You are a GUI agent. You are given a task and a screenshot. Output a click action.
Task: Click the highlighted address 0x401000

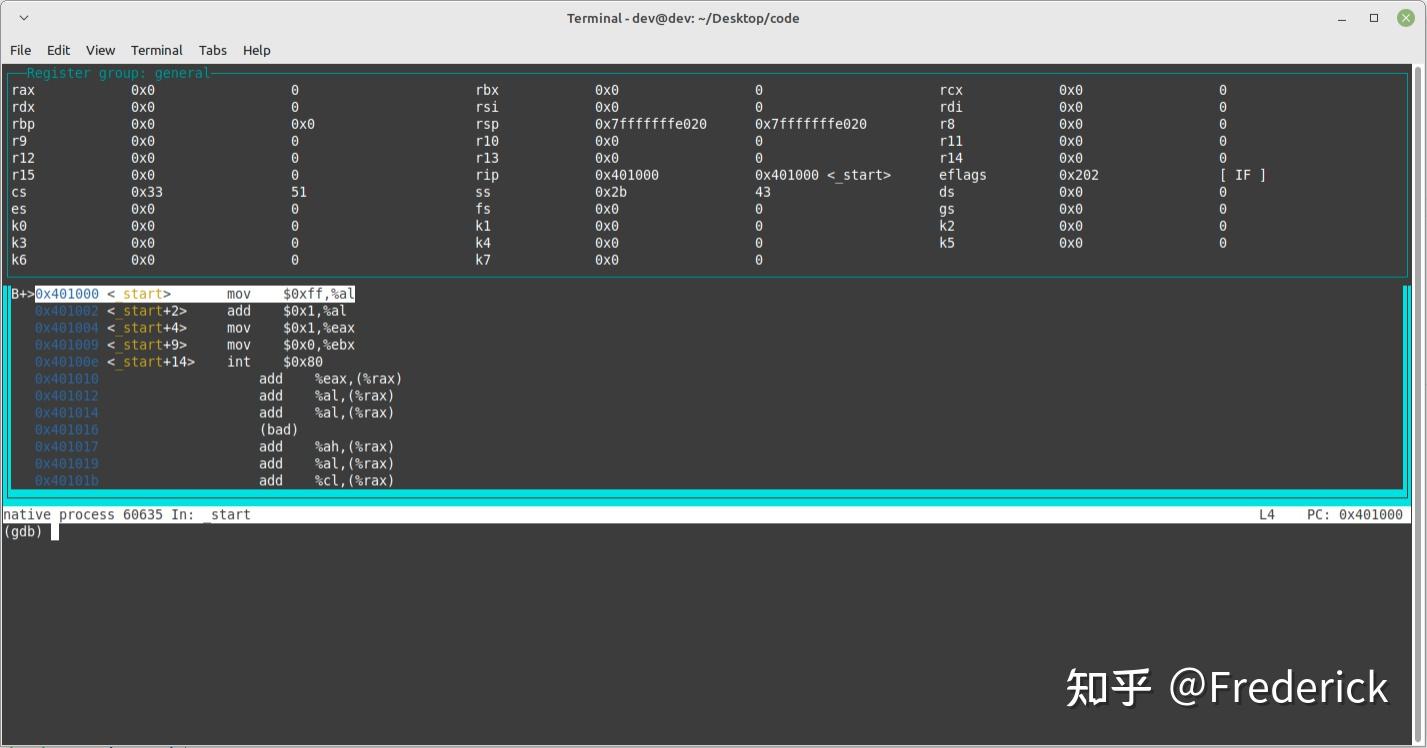(x=67, y=294)
